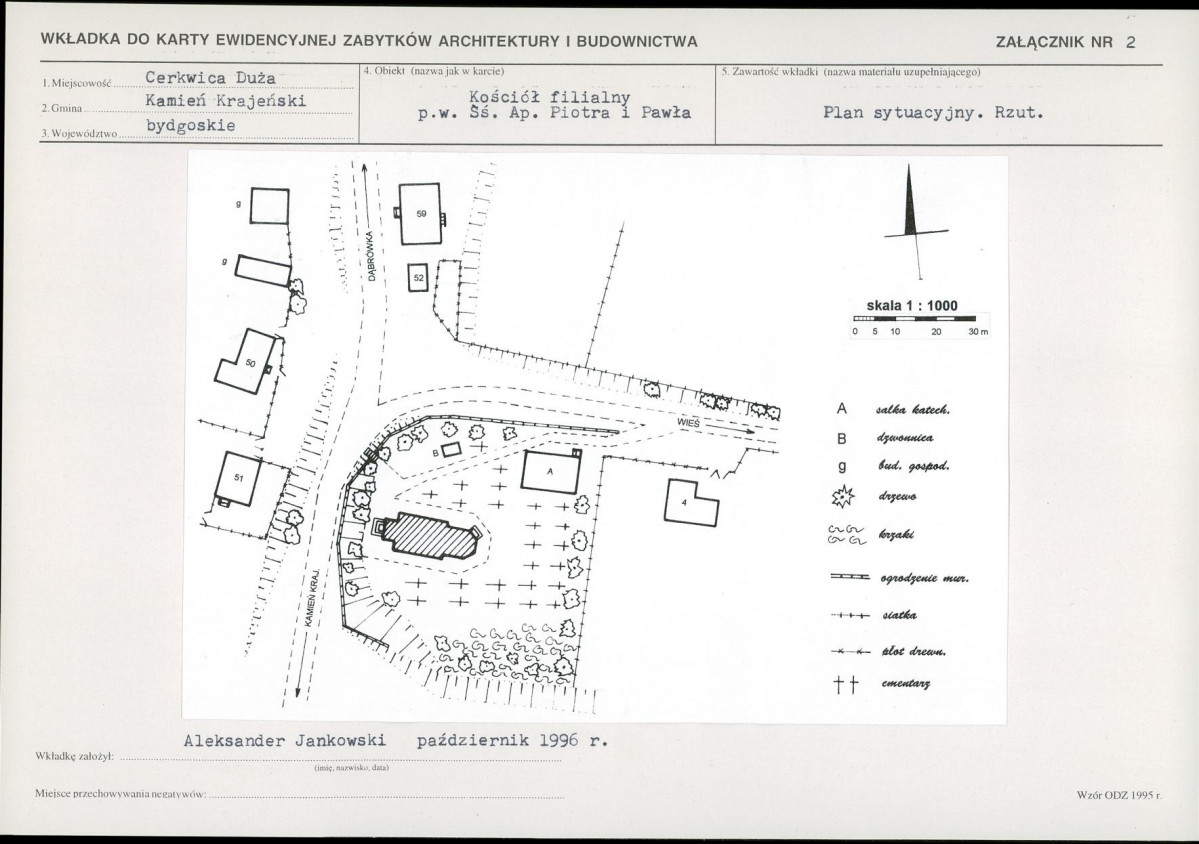Click the shrubs symbol in the legend
This screenshot has height=844, width=1199.
tap(846, 534)
